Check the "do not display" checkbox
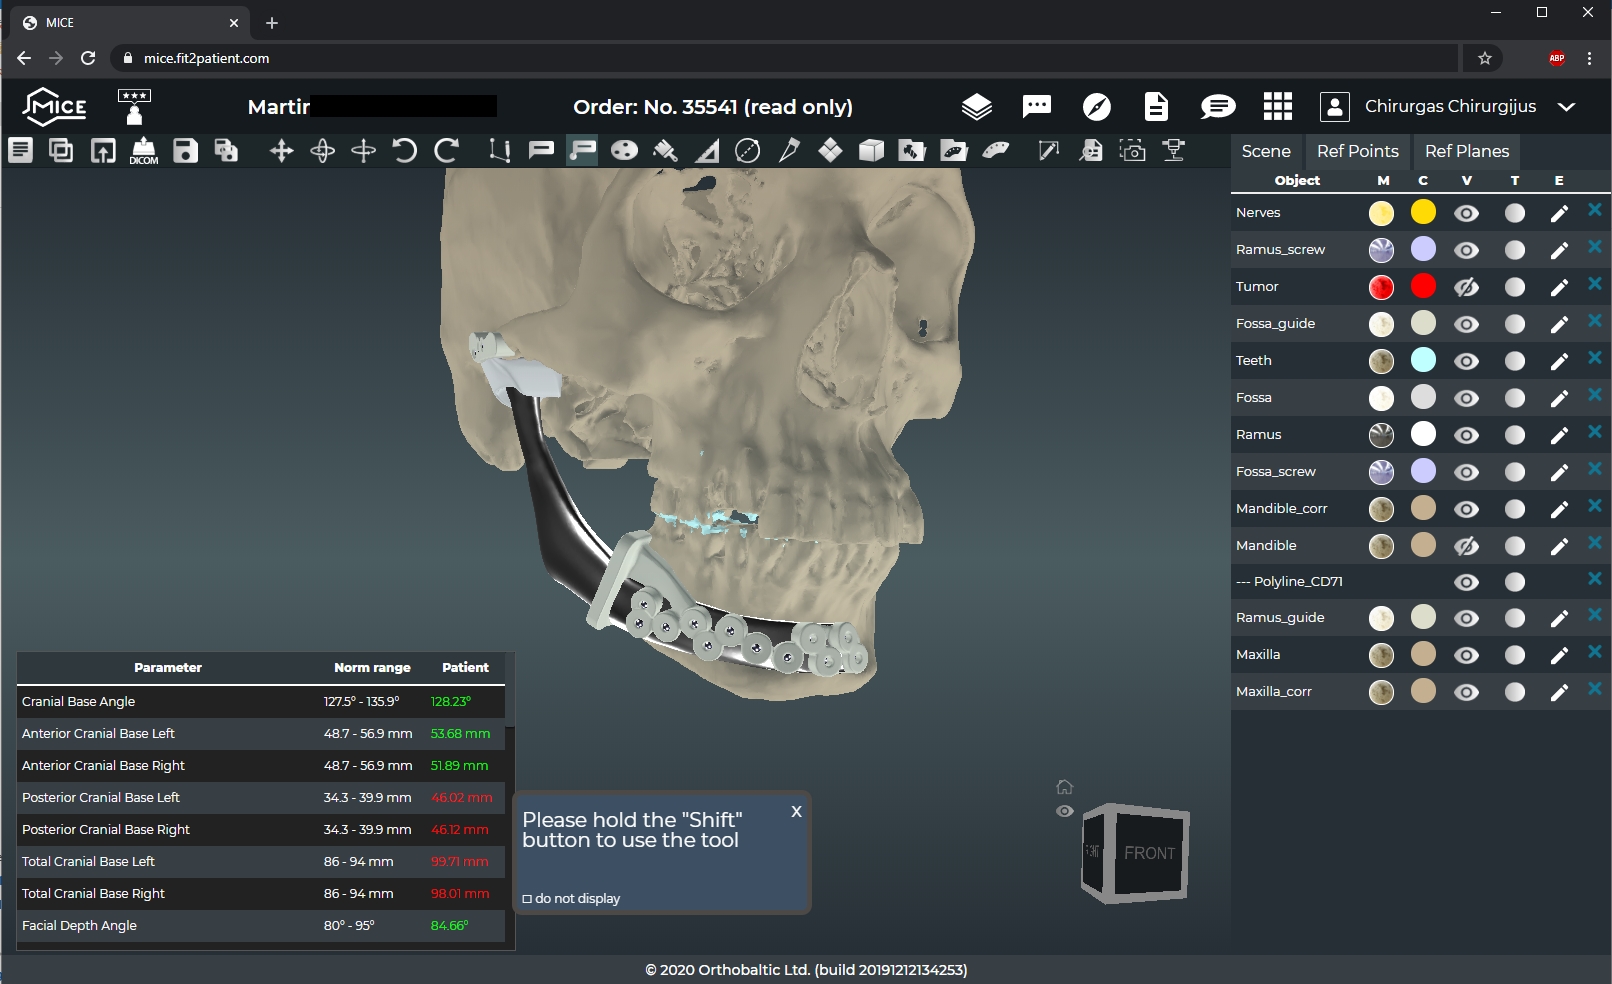Screen dimensions: 1612x984 coord(527,899)
